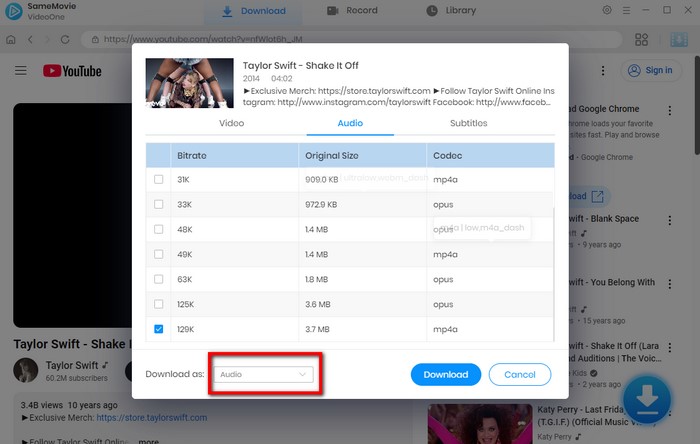Open the Download top tab
Viewport: 700px width, 444px height.
point(254,11)
